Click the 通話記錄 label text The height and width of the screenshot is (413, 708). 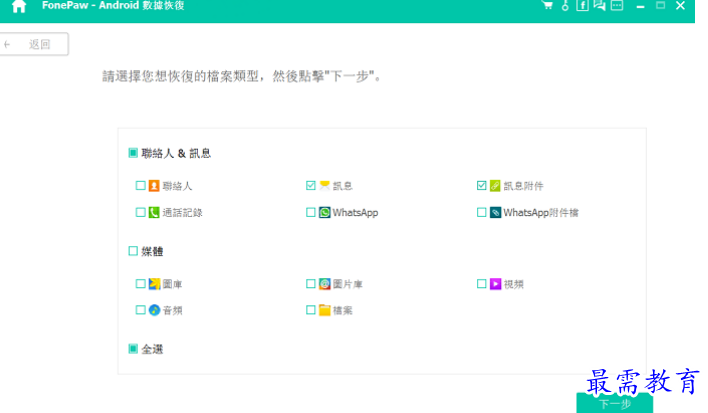(x=182, y=213)
